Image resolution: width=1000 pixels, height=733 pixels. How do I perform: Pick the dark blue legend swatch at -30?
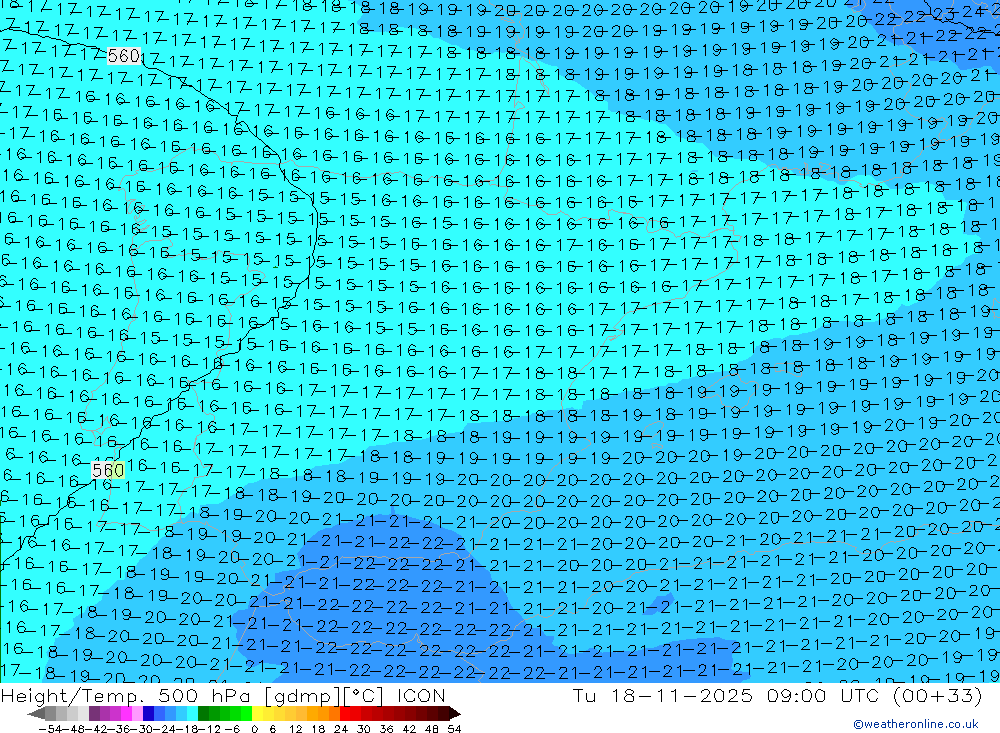[149, 714]
